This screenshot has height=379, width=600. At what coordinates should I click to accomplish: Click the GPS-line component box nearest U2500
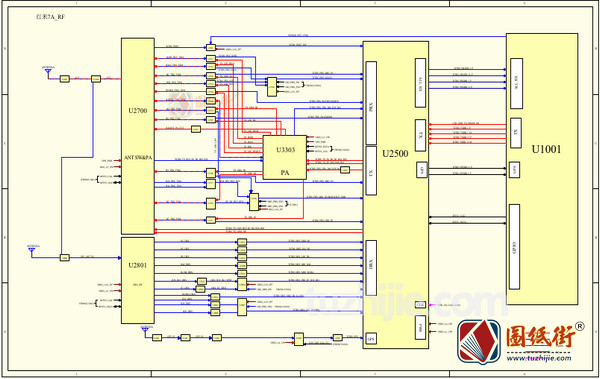[337, 338]
